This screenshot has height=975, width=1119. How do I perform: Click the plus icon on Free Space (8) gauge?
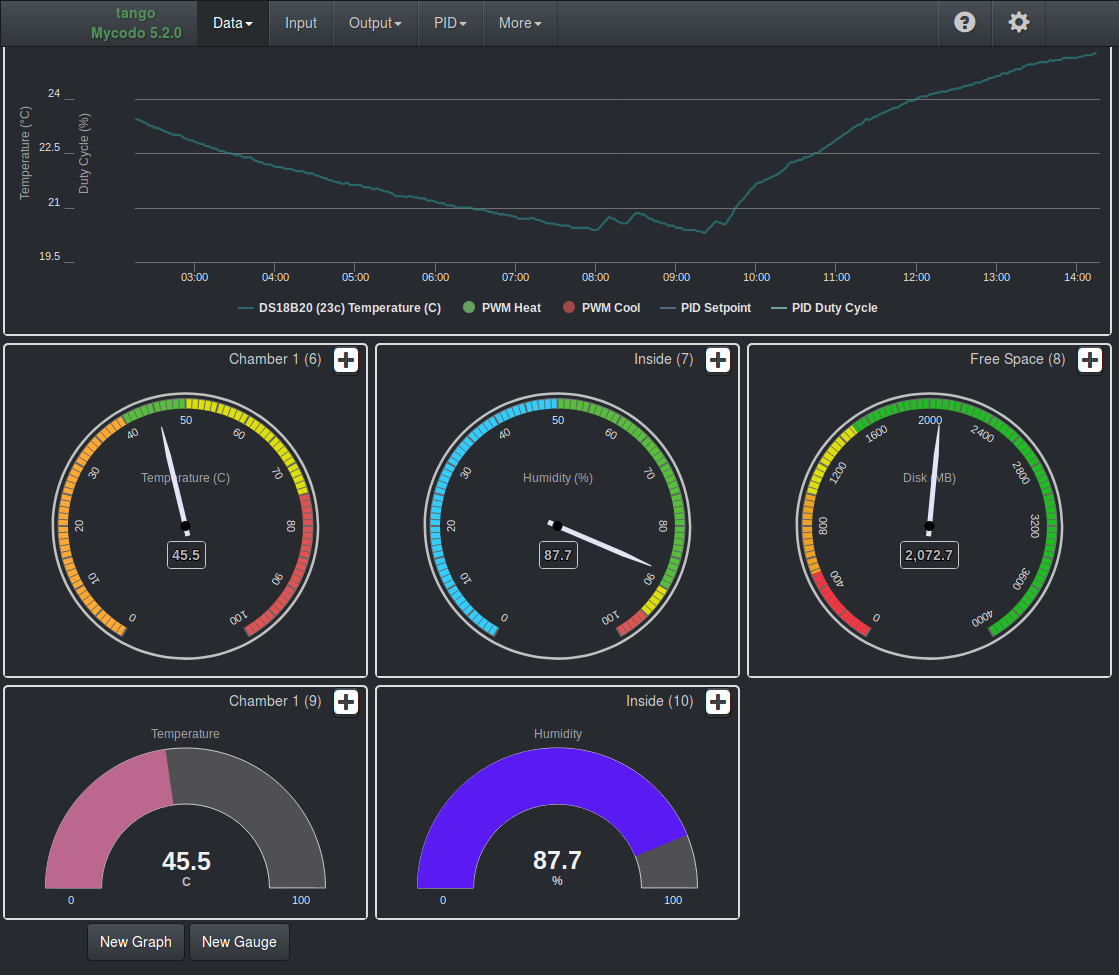click(1089, 359)
